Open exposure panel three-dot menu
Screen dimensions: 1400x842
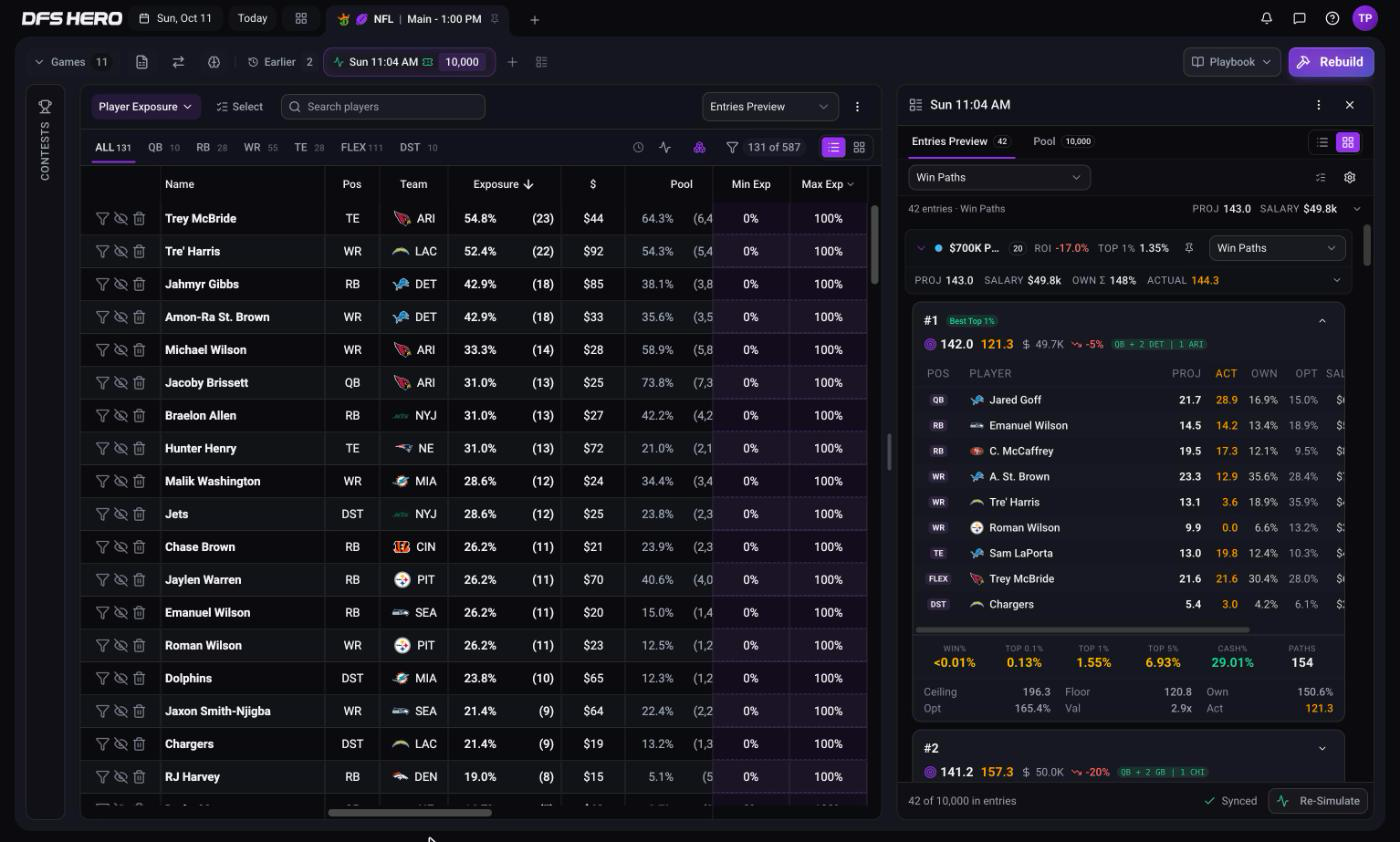pyautogui.click(x=857, y=106)
